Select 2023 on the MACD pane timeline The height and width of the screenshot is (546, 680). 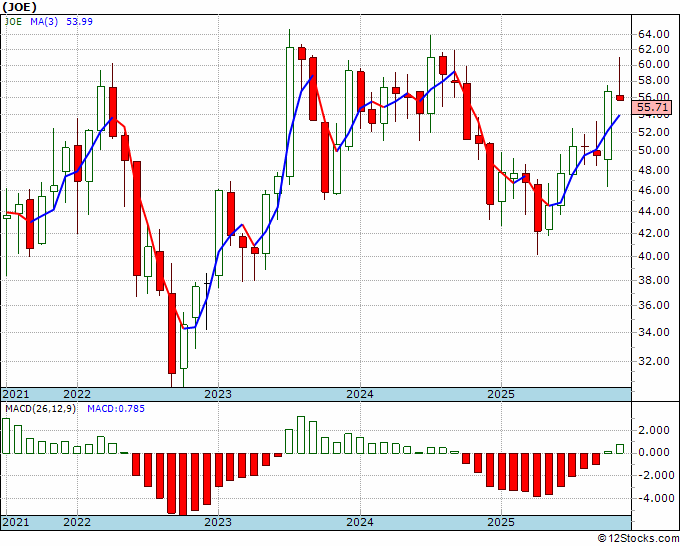click(218, 522)
